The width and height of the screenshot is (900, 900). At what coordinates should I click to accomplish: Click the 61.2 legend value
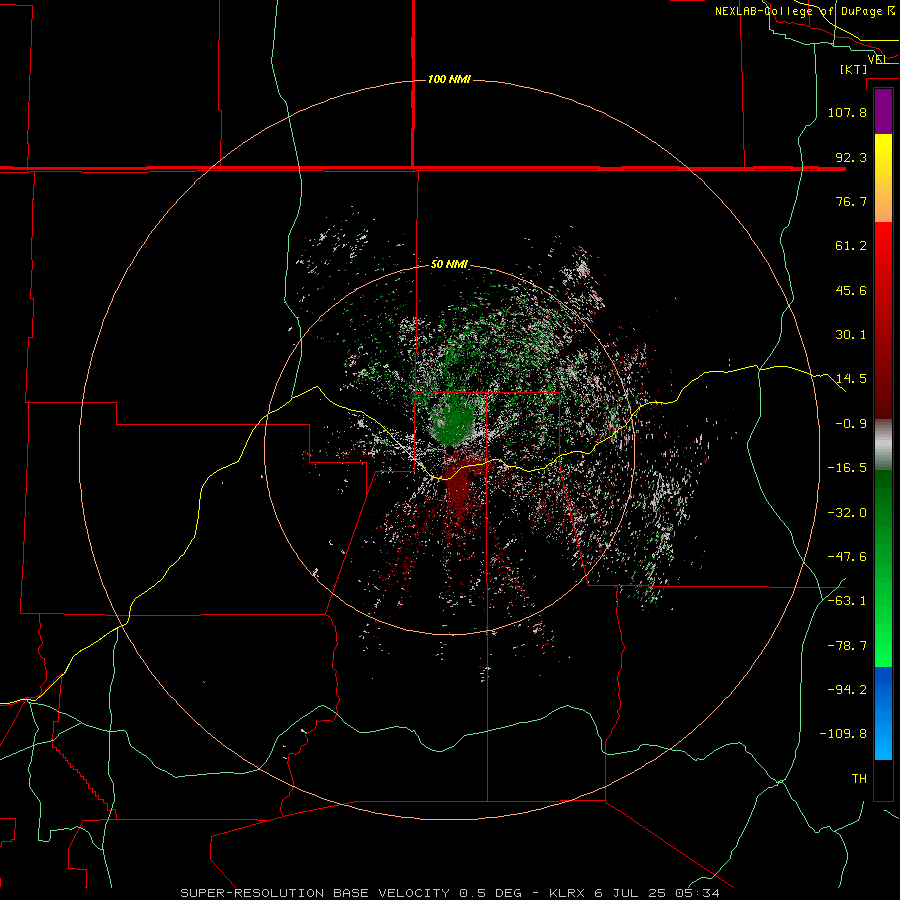851,246
